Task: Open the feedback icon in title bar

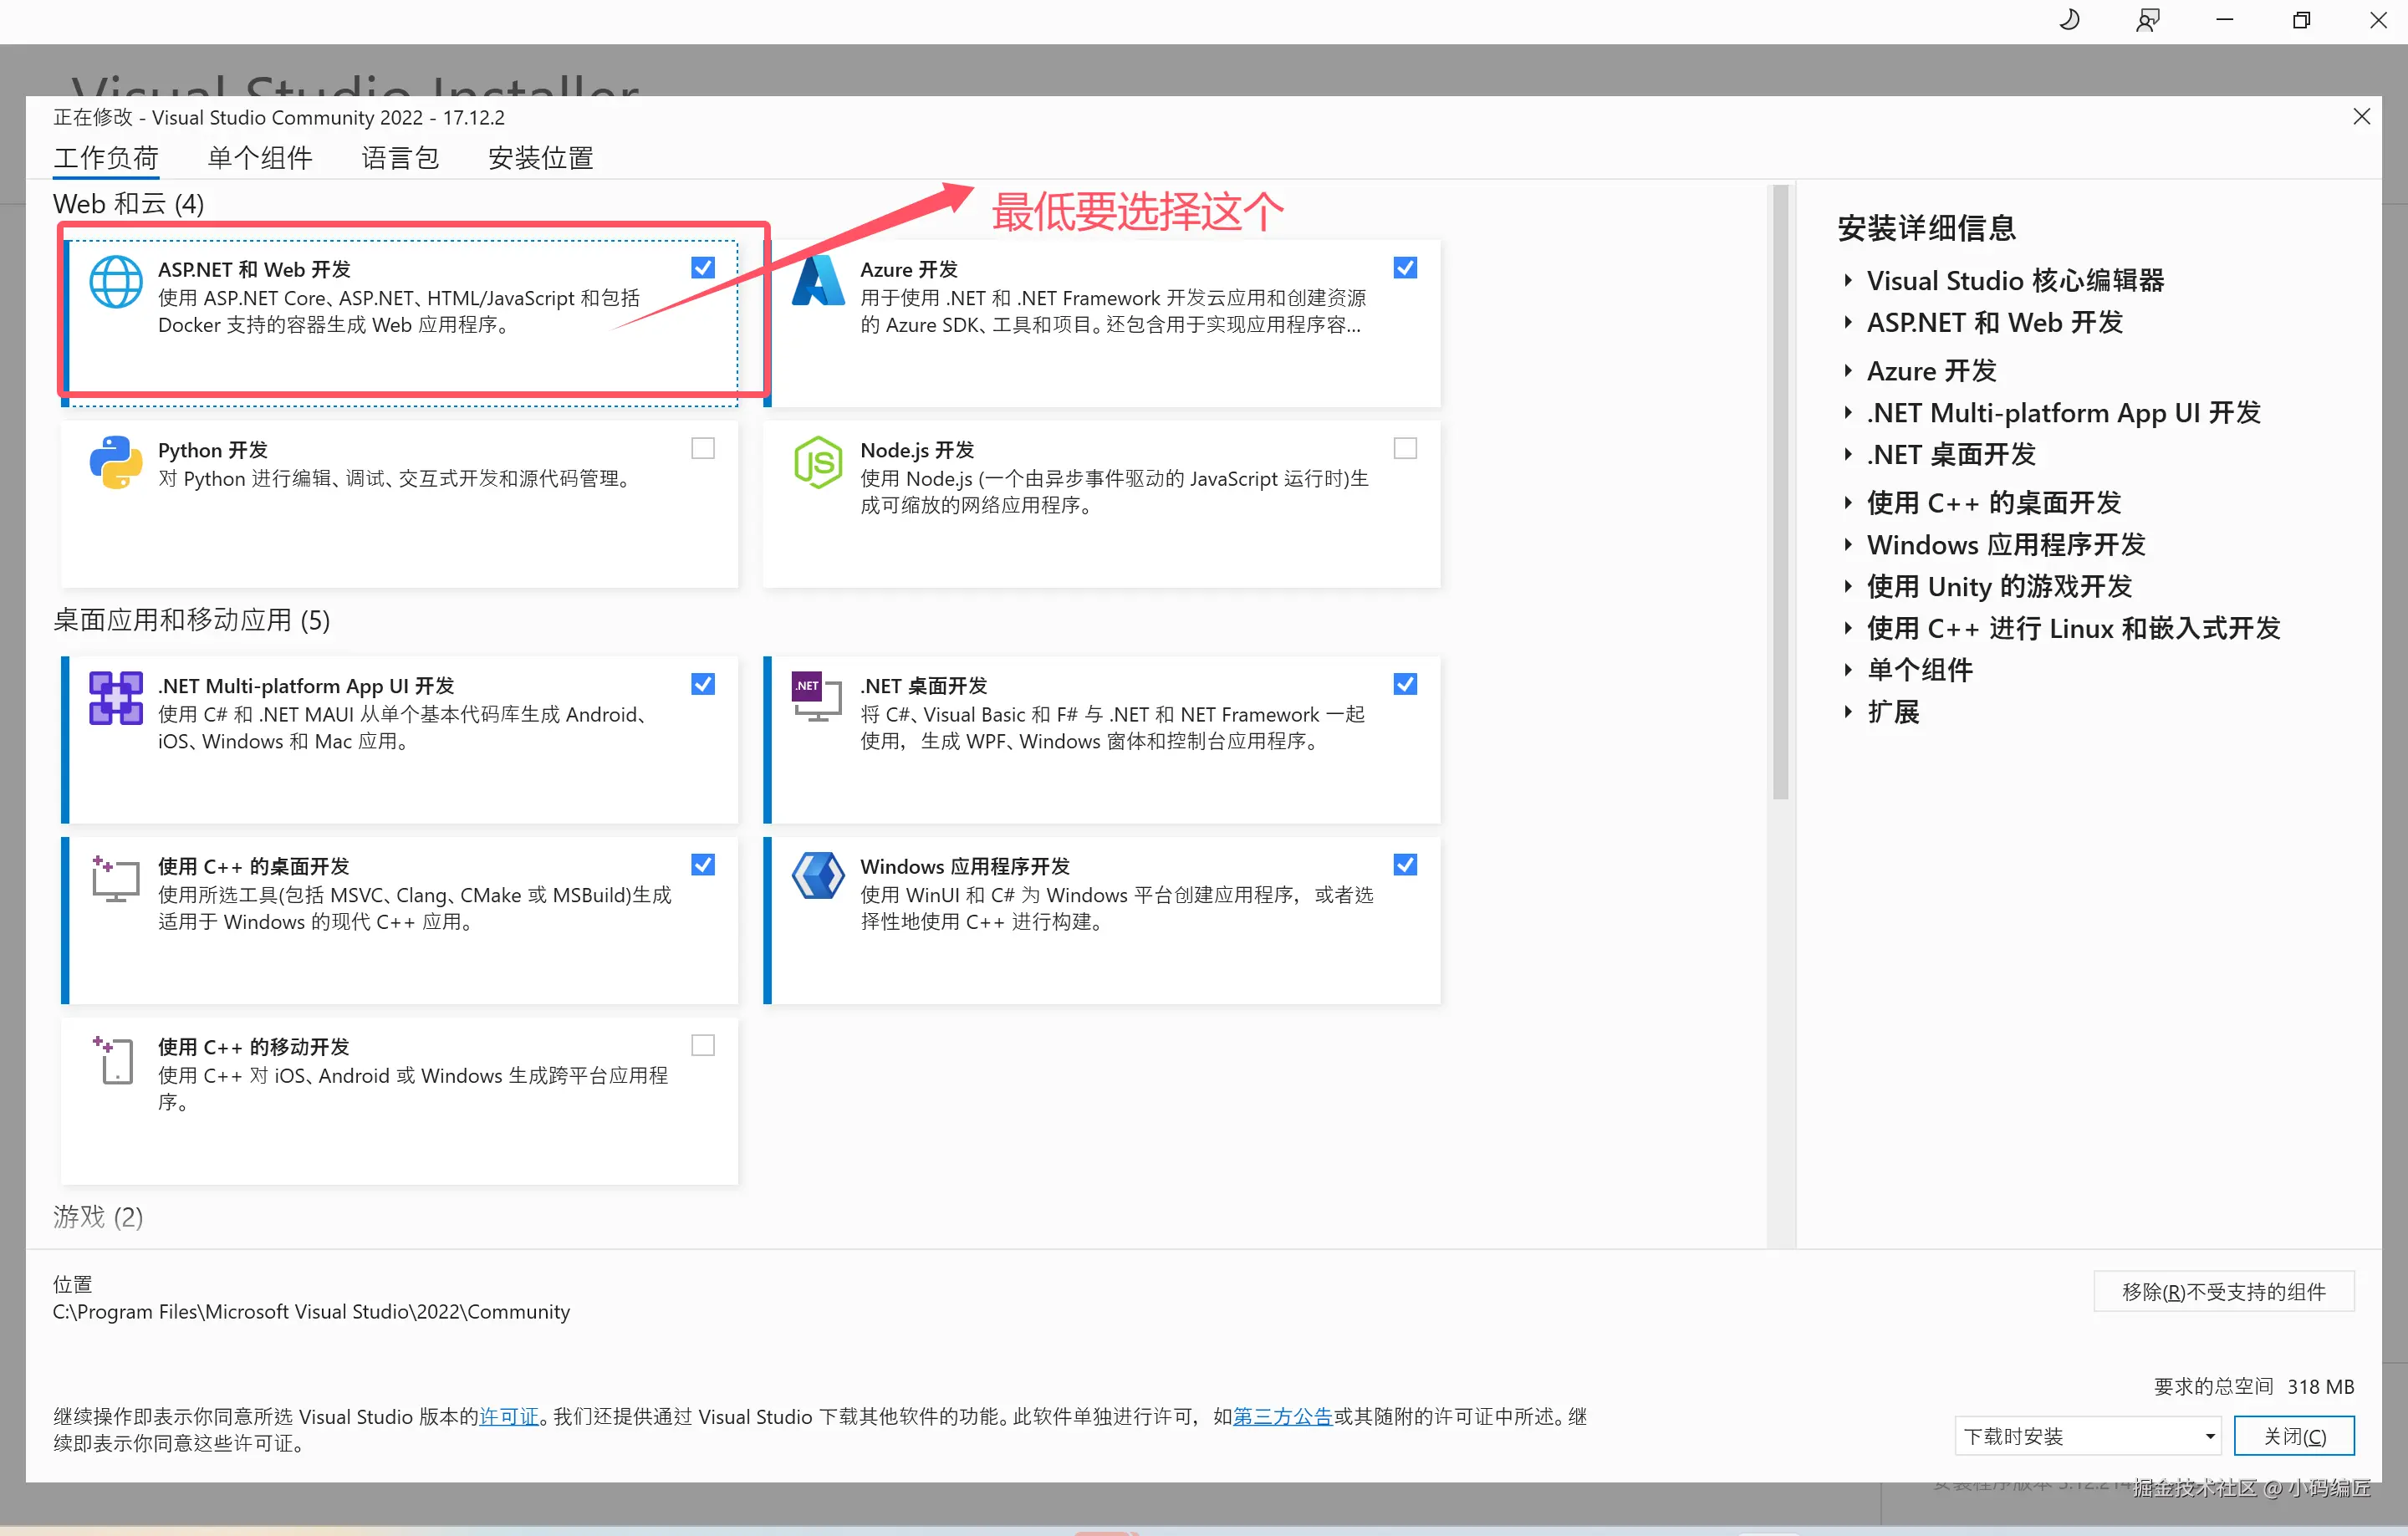Action: [2147, 20]
